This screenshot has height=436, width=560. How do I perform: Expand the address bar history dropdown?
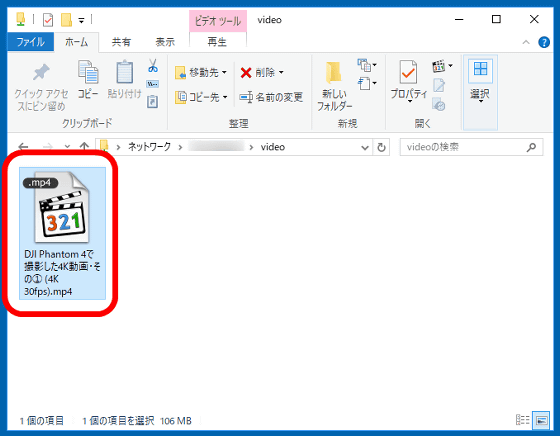[365, 147]
